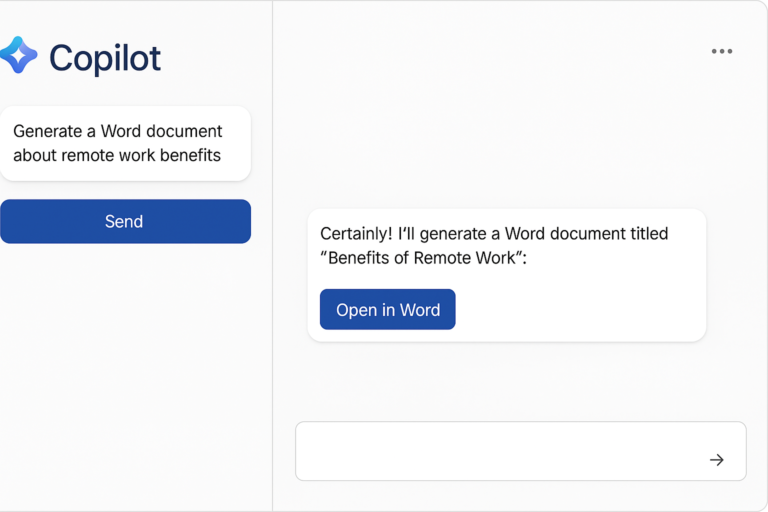The image size is (768, 512).
Task: Click the Copilot sparkle logo
Action: coord(19,56)
